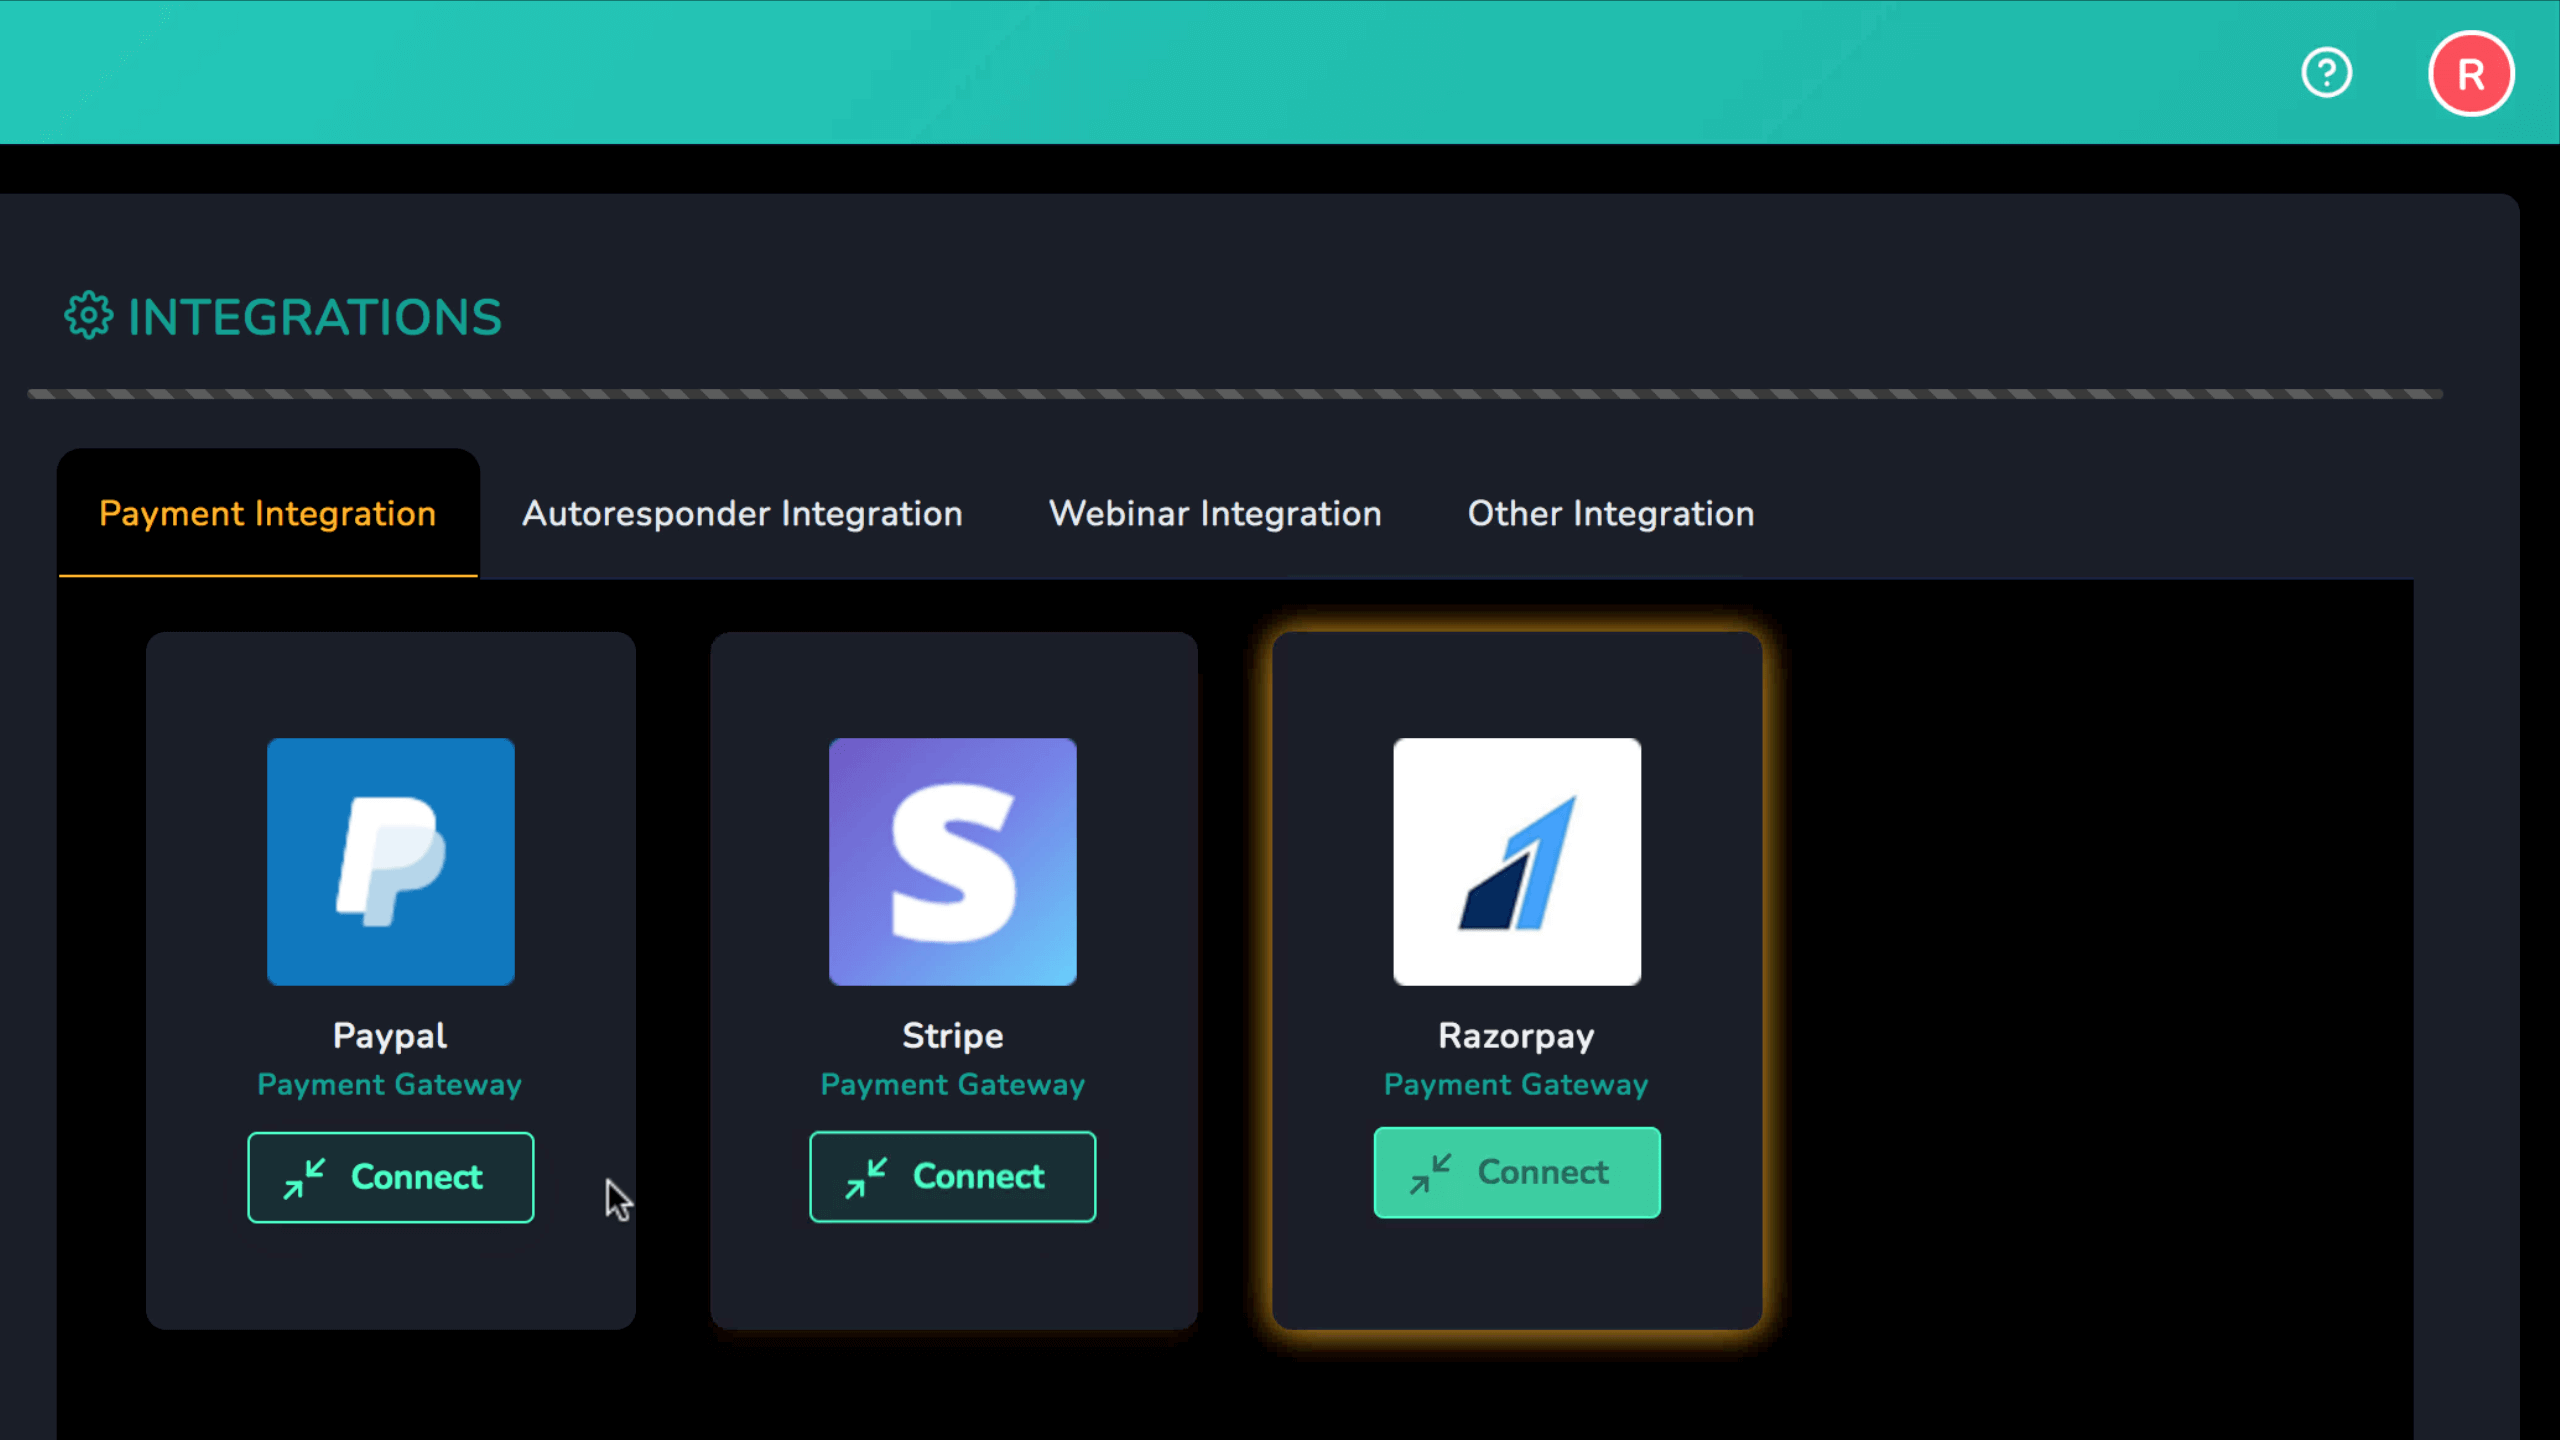Click the arrows icon in Paypal's Connect button
This screenshot has width=2560, height=1440.
[304, 1177]
